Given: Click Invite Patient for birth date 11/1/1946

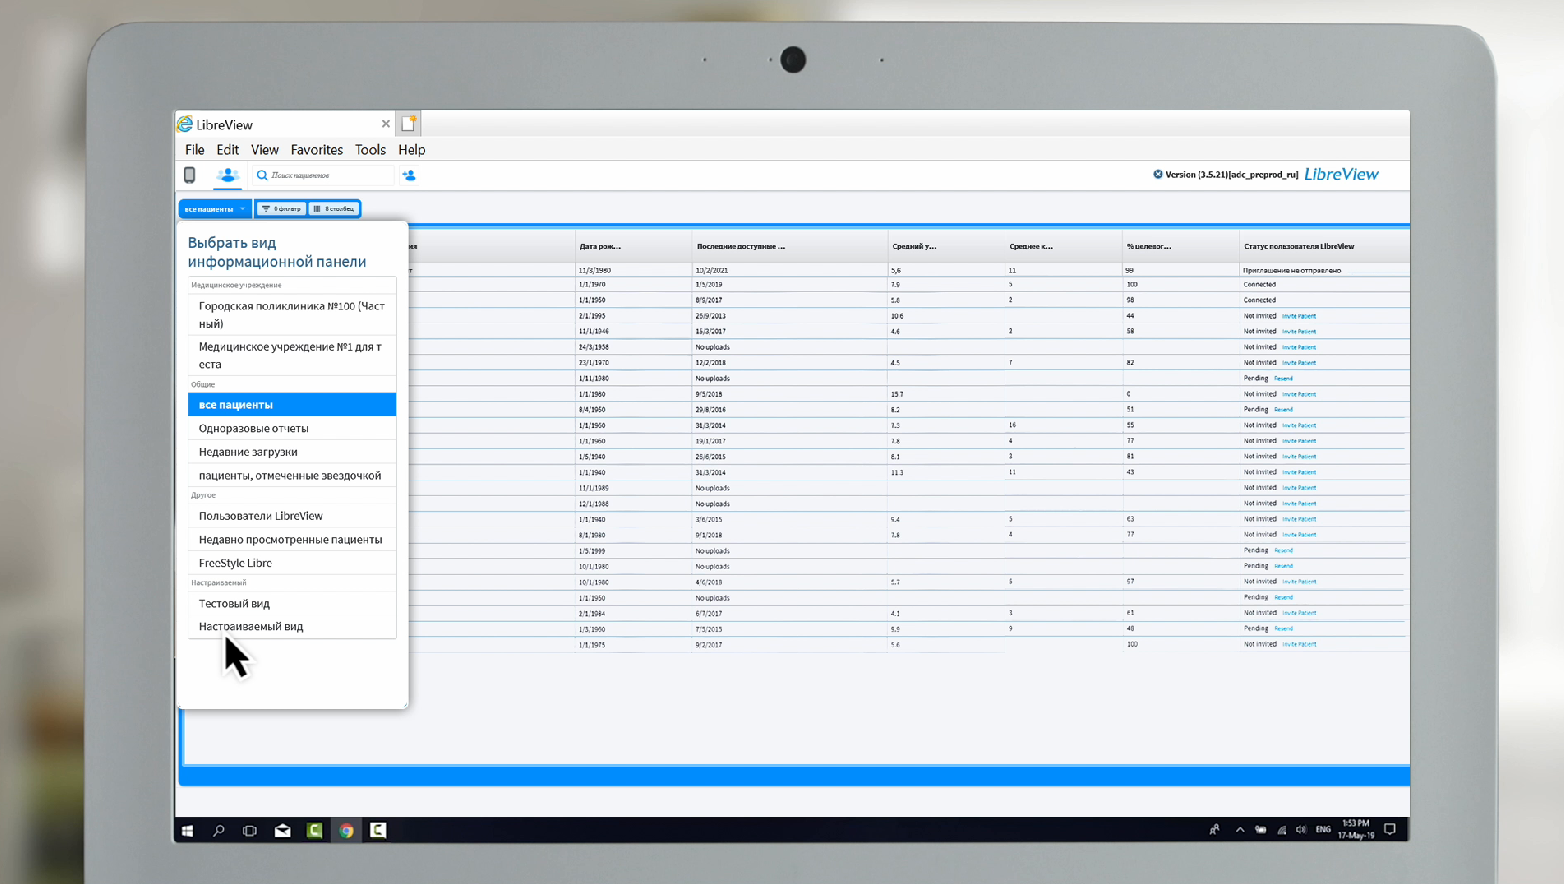Looking at the screenshot, I should [x=1299, y=332].
